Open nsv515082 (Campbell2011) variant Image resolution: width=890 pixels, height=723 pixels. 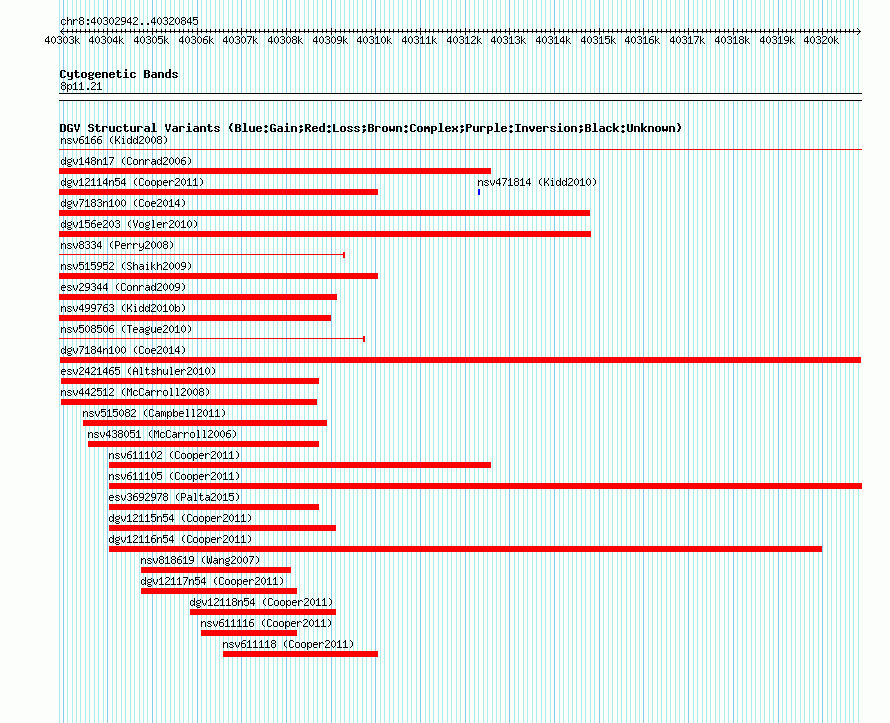pos(154,413)
